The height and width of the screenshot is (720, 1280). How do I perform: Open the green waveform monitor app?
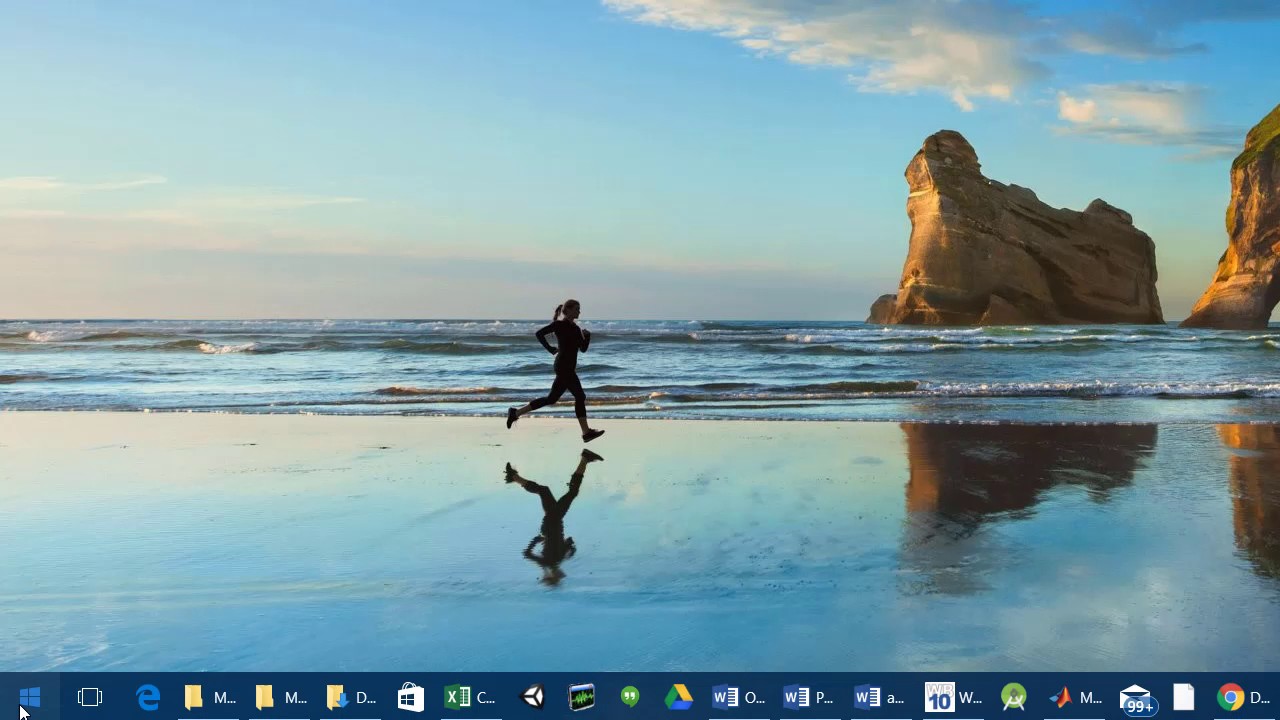(x=581, y=697)
